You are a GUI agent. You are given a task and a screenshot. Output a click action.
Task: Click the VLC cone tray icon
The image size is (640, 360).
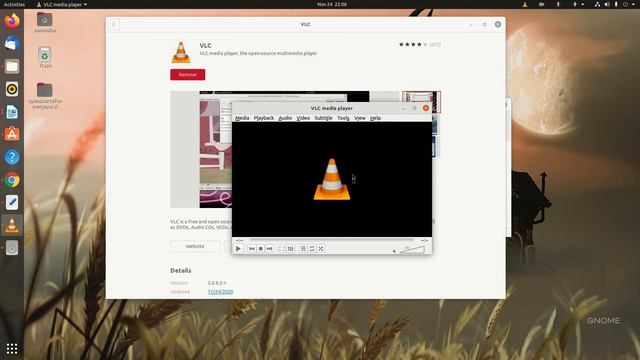(x=525, y=4)
